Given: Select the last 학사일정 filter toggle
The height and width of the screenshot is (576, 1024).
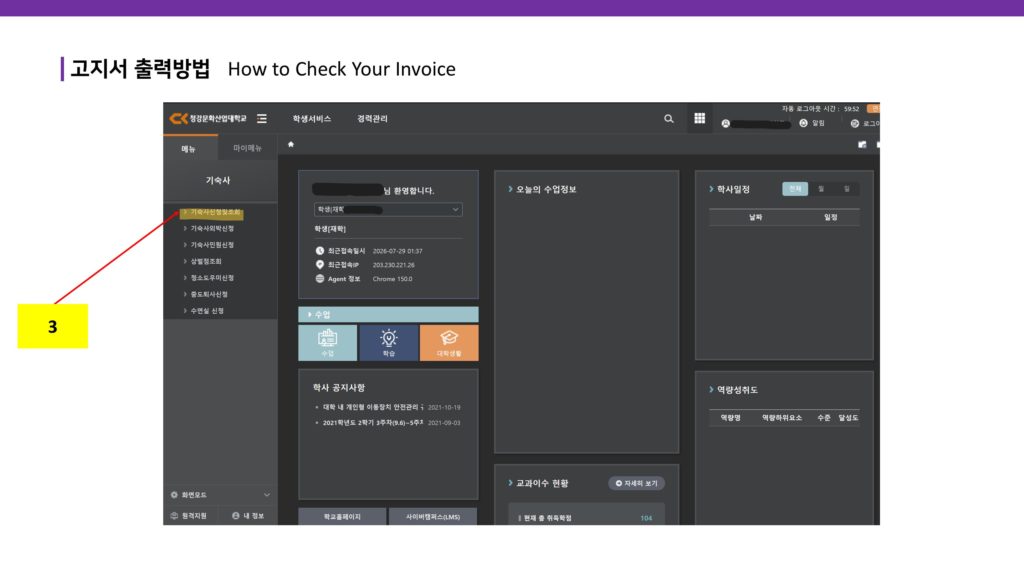Looking at the screenshot, I should [846, 189].
